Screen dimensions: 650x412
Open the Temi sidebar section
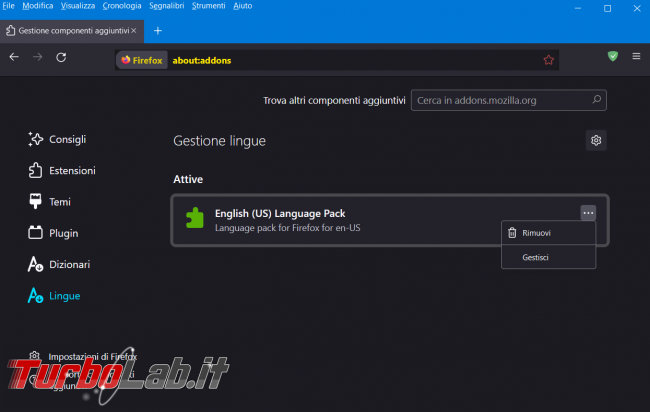point(50,202)
